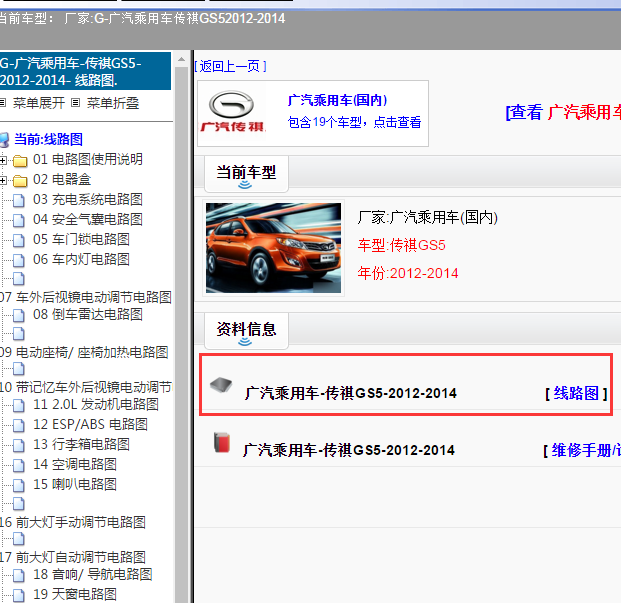Image resolution: width=621 pixels, height=603 pixels.
Task: Click red book icon beside 维修手册 entry
Action: click(x=222, y=442)
